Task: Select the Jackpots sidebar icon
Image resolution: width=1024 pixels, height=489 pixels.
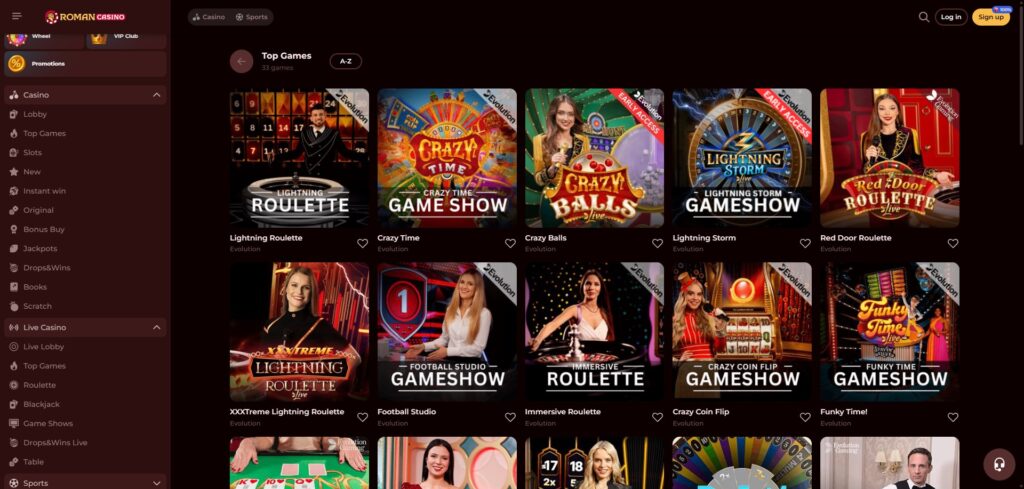Action: tap(14, 249)
